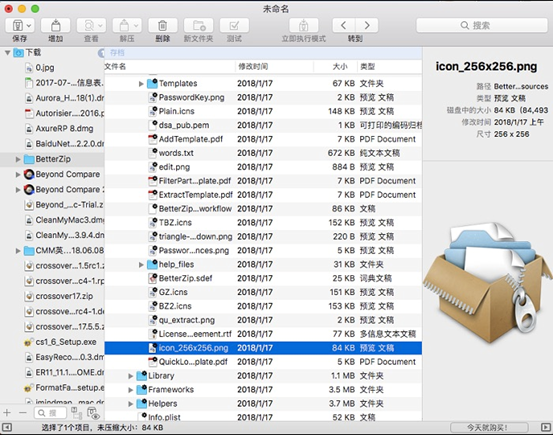Image resolution: width=553 pixels, height=435 pixels.
Task: Click the 增加 (Add) toolbar icon
Action: [55, 26]
